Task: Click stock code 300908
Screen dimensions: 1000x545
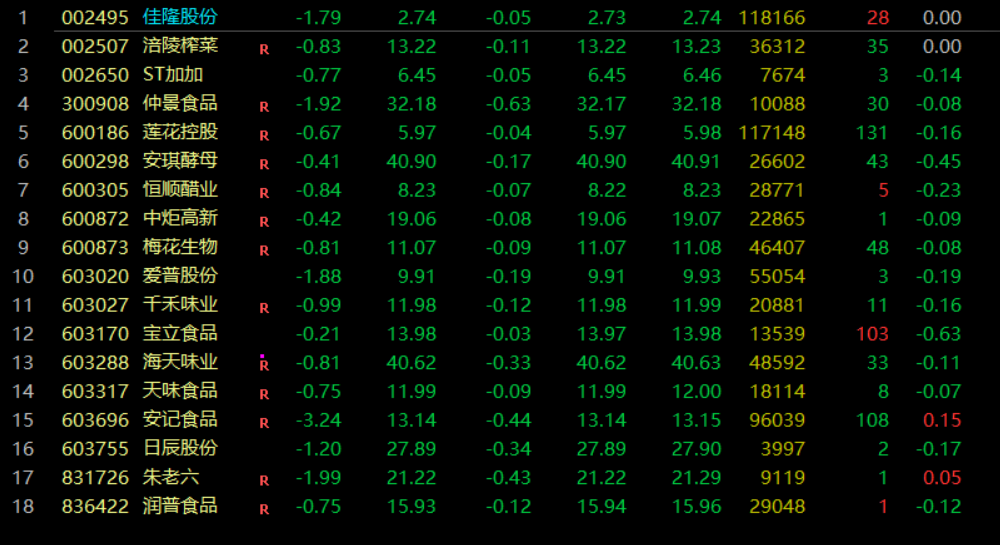Action: coord(95,104)
